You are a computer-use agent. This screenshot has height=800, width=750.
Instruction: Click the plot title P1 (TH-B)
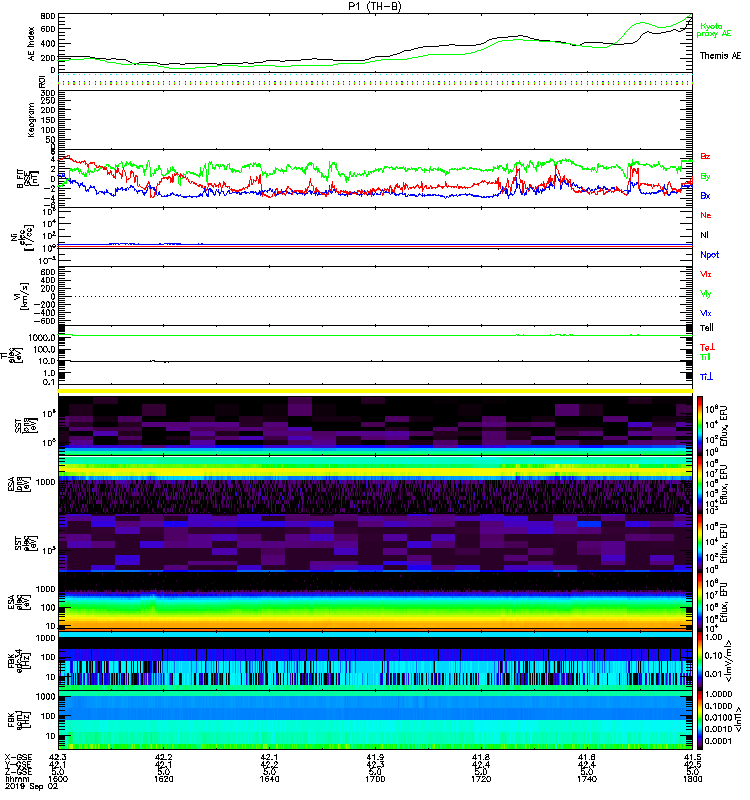pyautogui.click(x=375, y=6)
